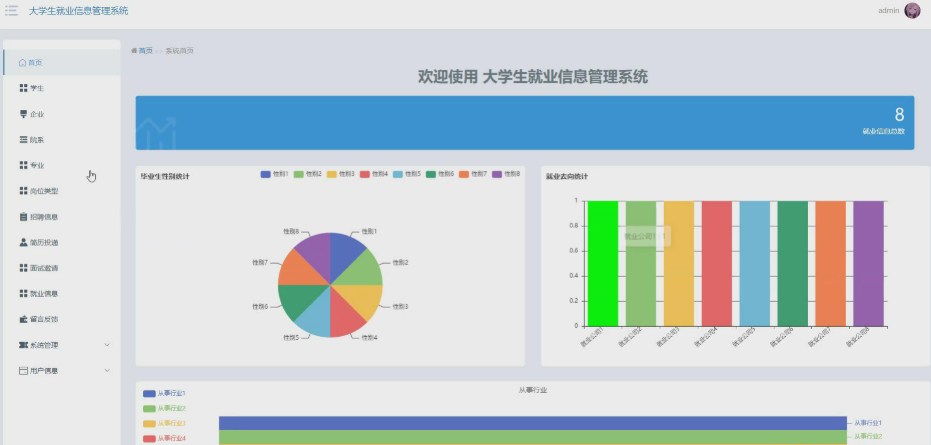Viewport: 931px width, 445px height.
Task: Toggle the 性别1 legend entry
Action: point(274,174)
